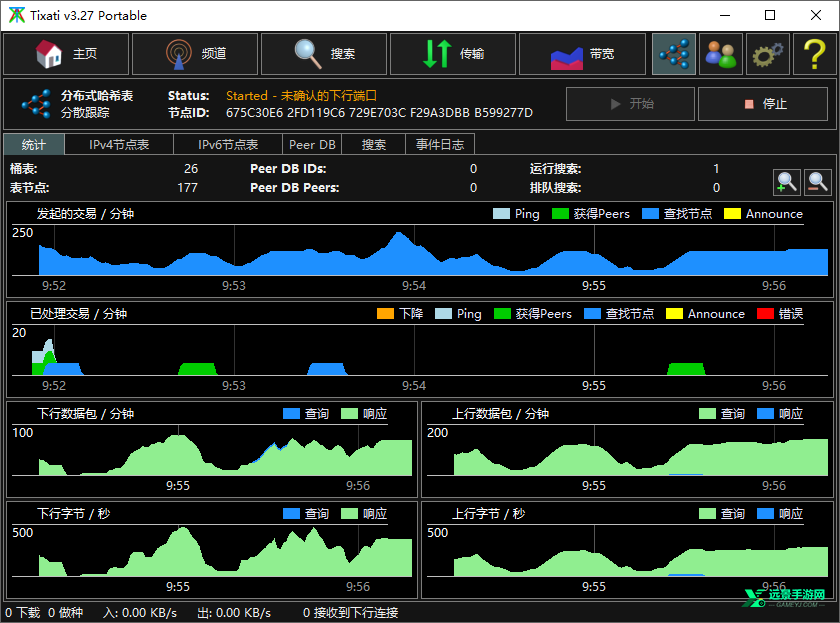Viewport: 840px width, 623px height.
Task: Zoom out charts with minus magnifier
Action: pos(818,182)
